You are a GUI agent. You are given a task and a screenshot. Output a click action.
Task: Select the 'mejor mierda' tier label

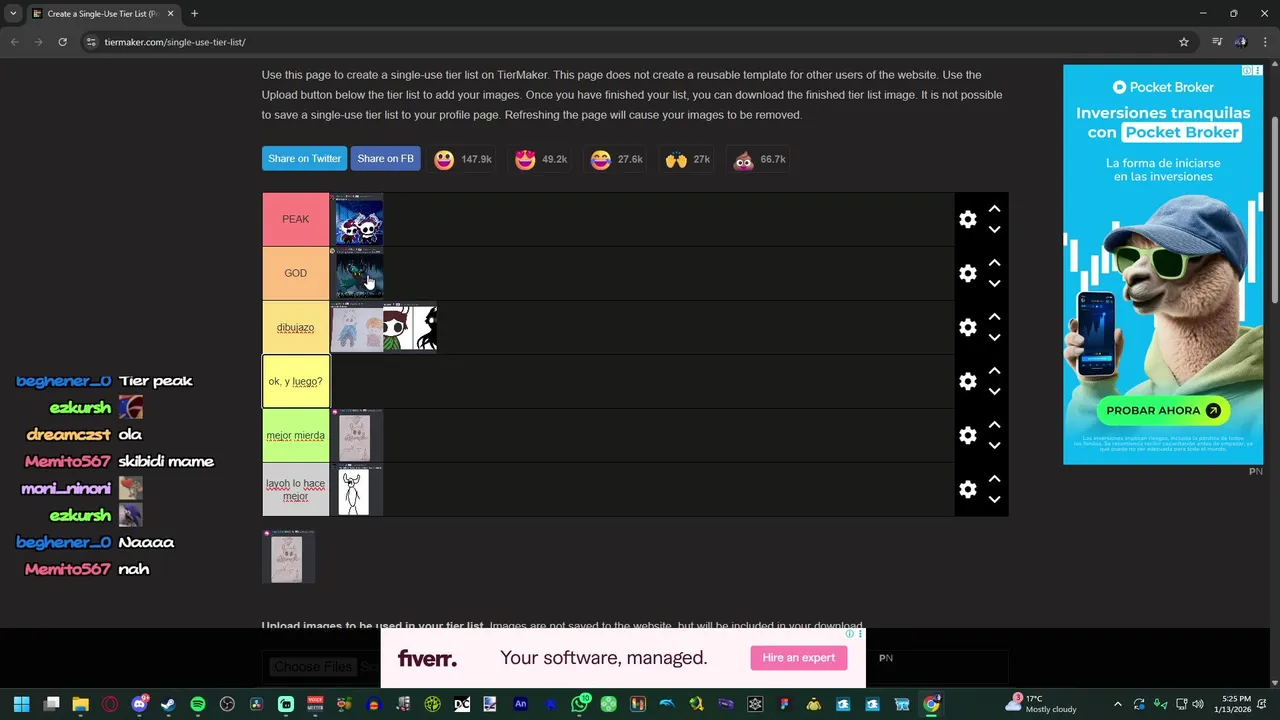(295, 435)
